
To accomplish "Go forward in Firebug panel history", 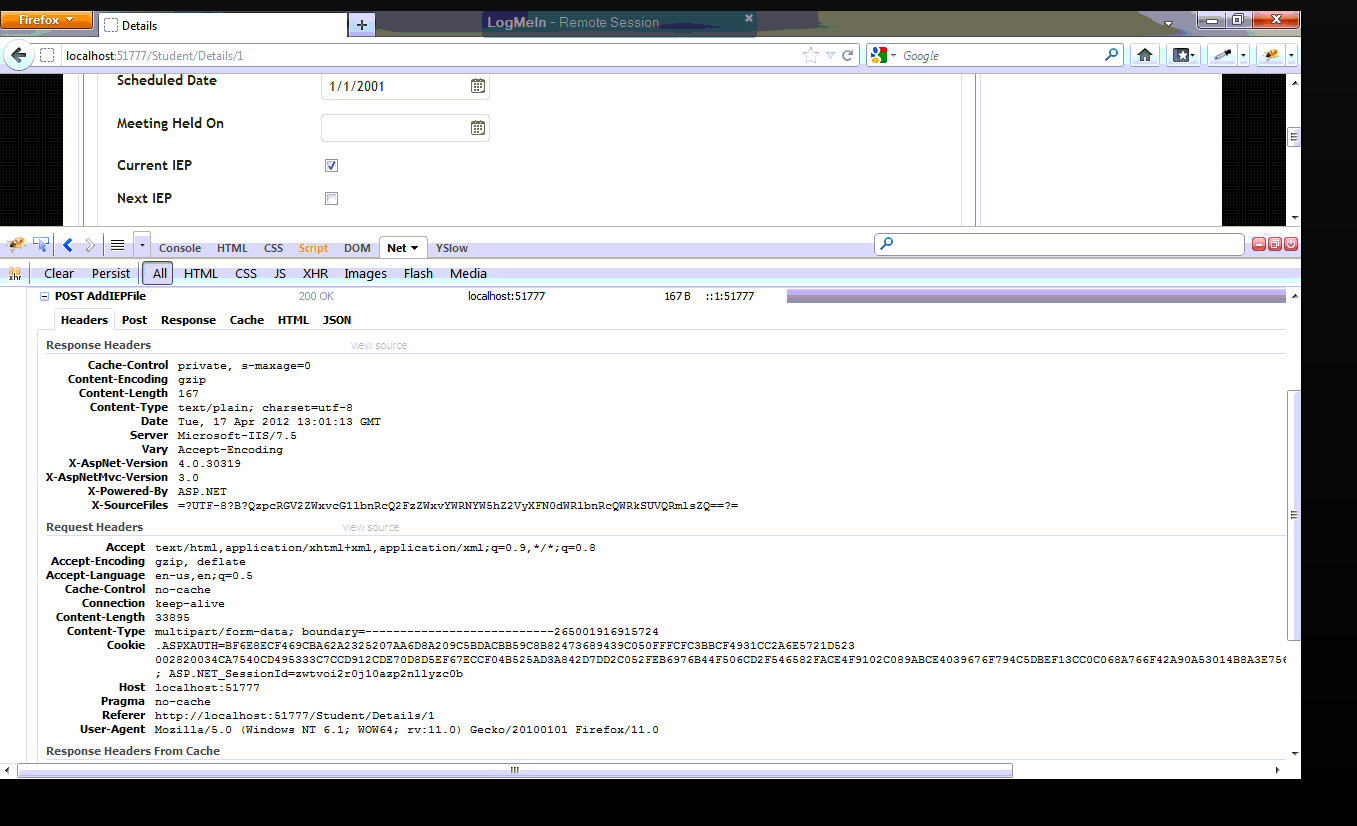I will click(x=90, y=245).
